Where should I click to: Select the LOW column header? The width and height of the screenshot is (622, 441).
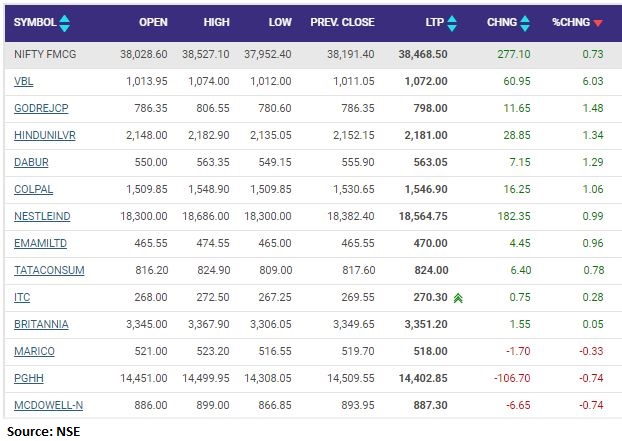click(280, 22)
